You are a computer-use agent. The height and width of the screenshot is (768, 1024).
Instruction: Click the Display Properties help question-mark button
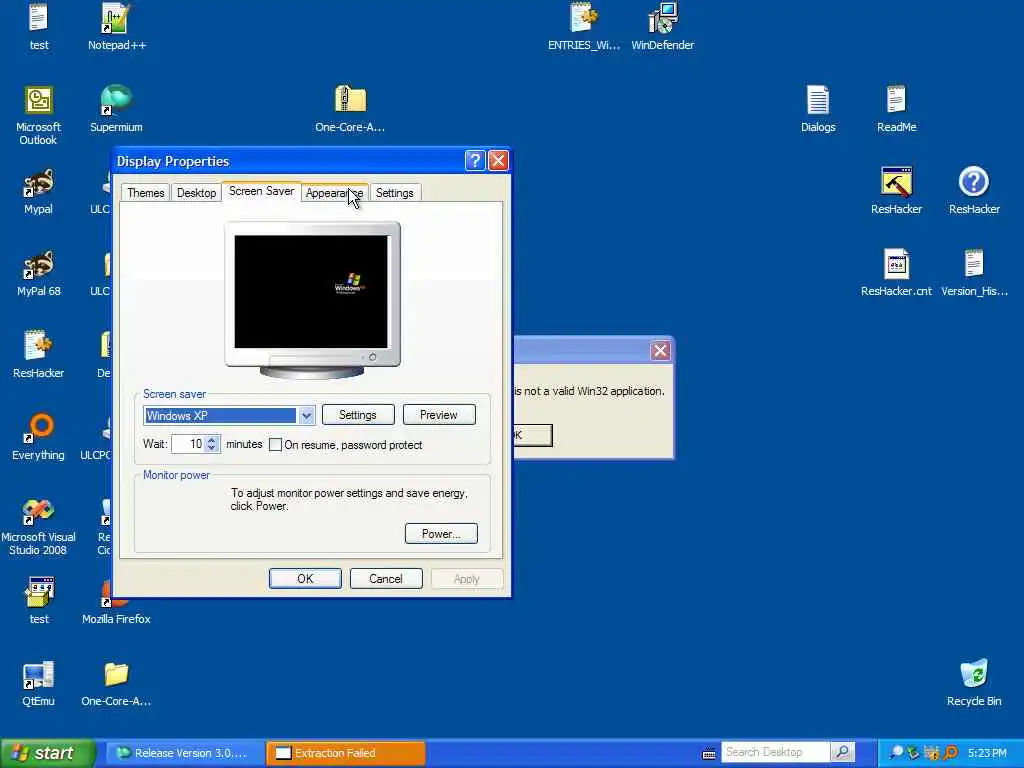(475, 161)
